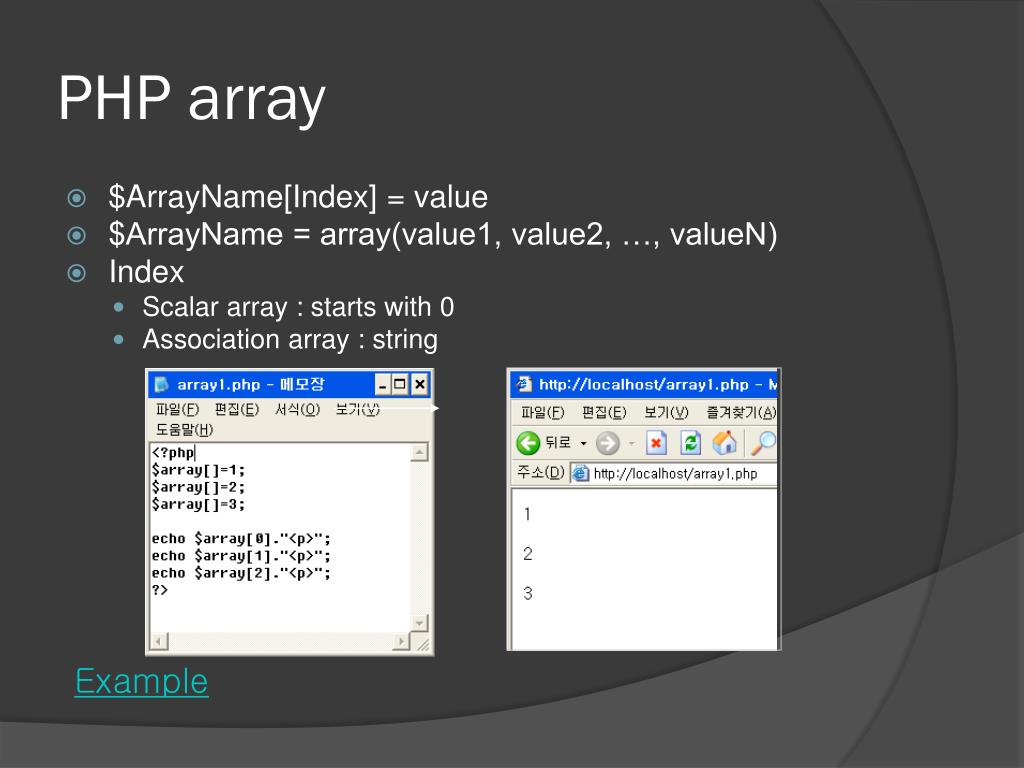Open 편집(E) menu in Notepad window
Screen dimensions: 1024x768
point(237,409)
